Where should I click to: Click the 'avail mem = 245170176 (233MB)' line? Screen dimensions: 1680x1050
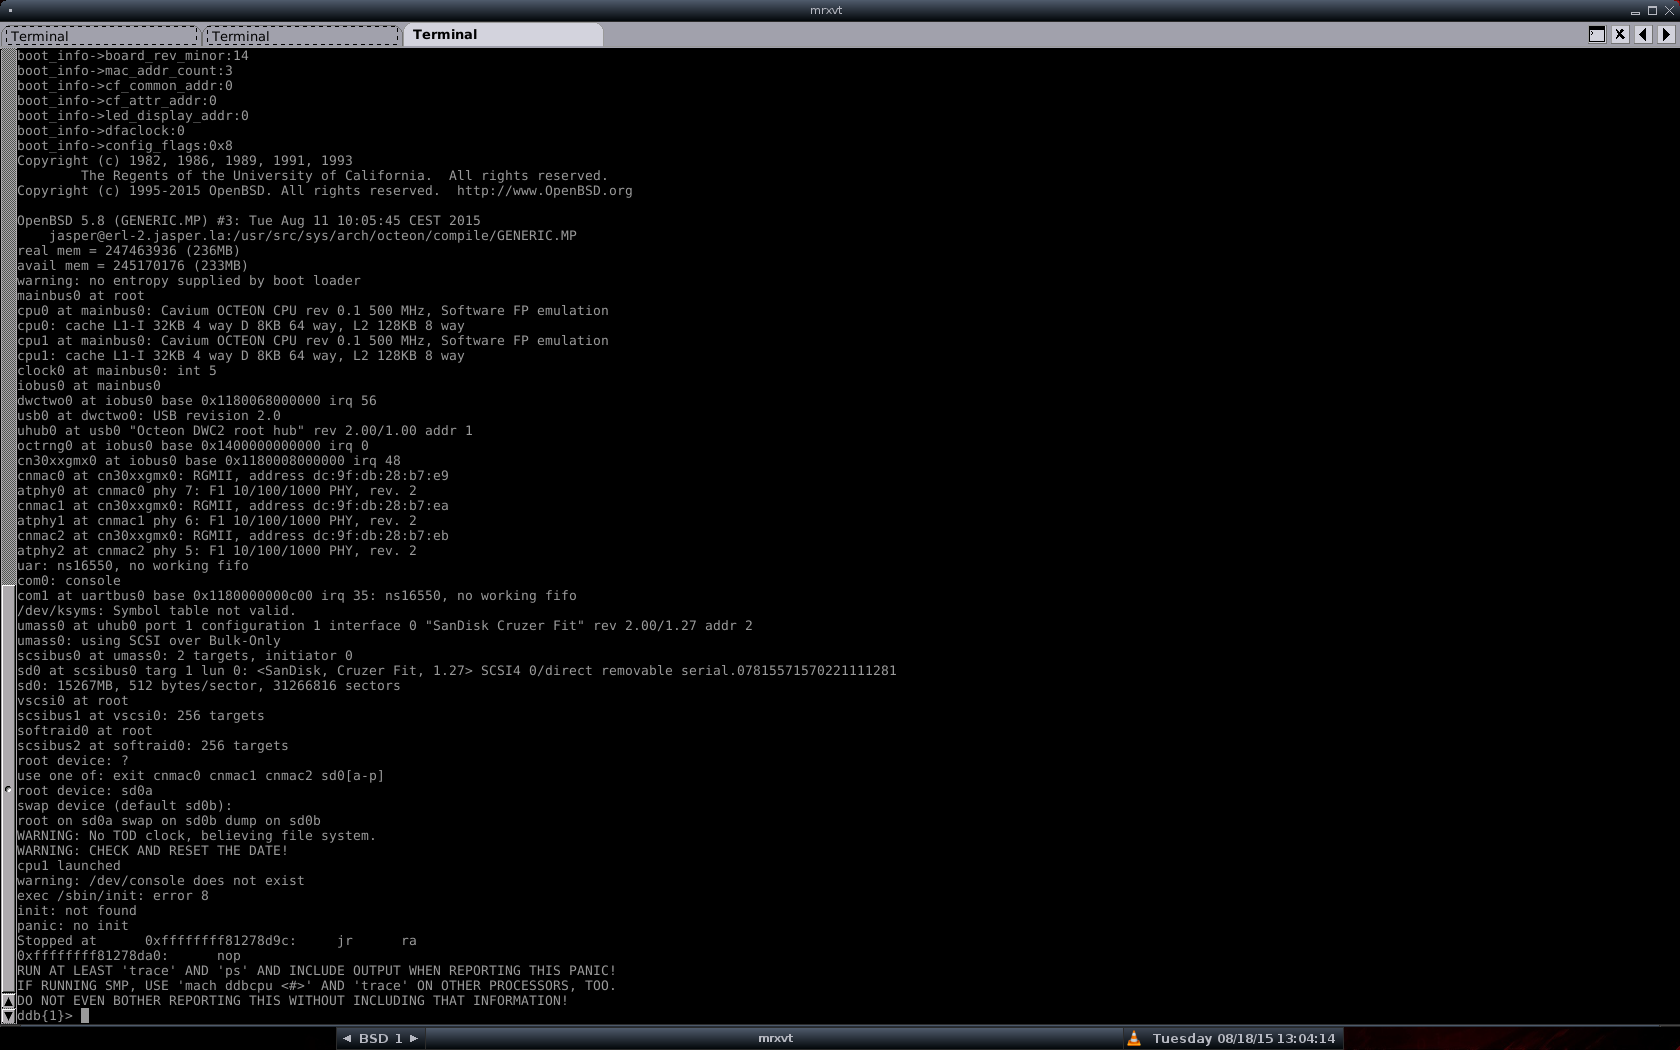(x=132, y=266)
